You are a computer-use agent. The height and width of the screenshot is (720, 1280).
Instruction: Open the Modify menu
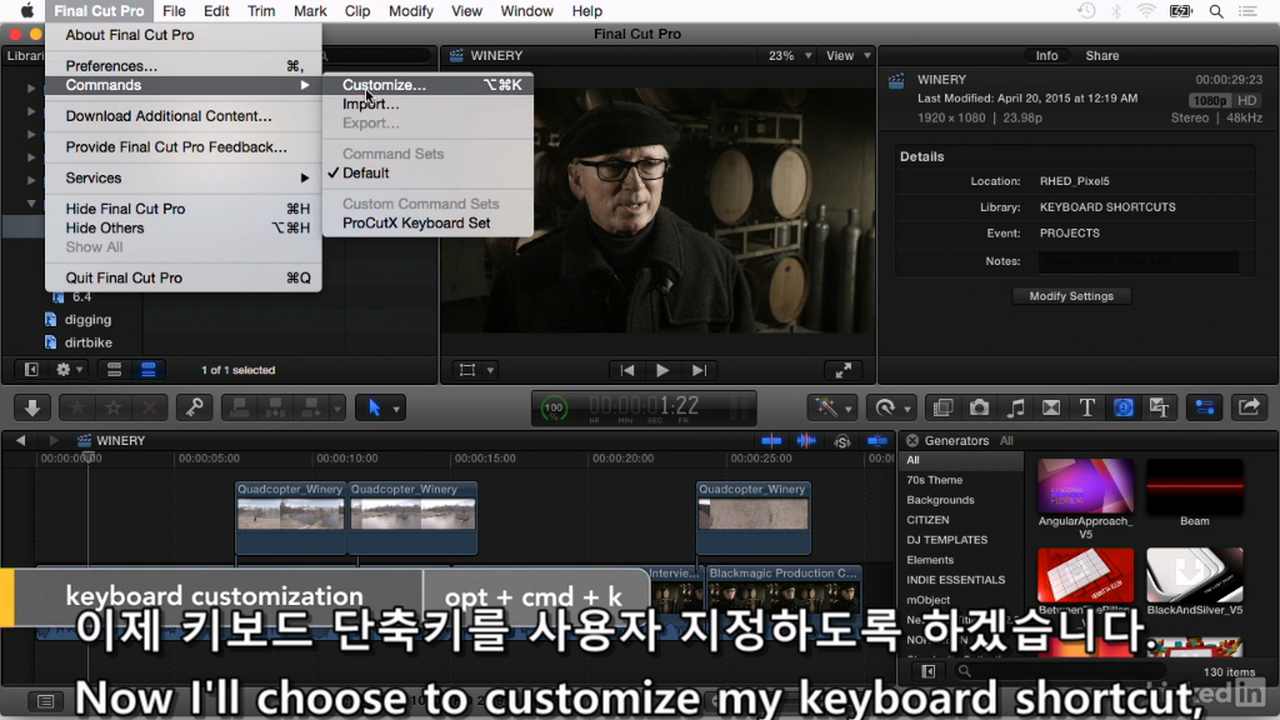tap(411, 11)
